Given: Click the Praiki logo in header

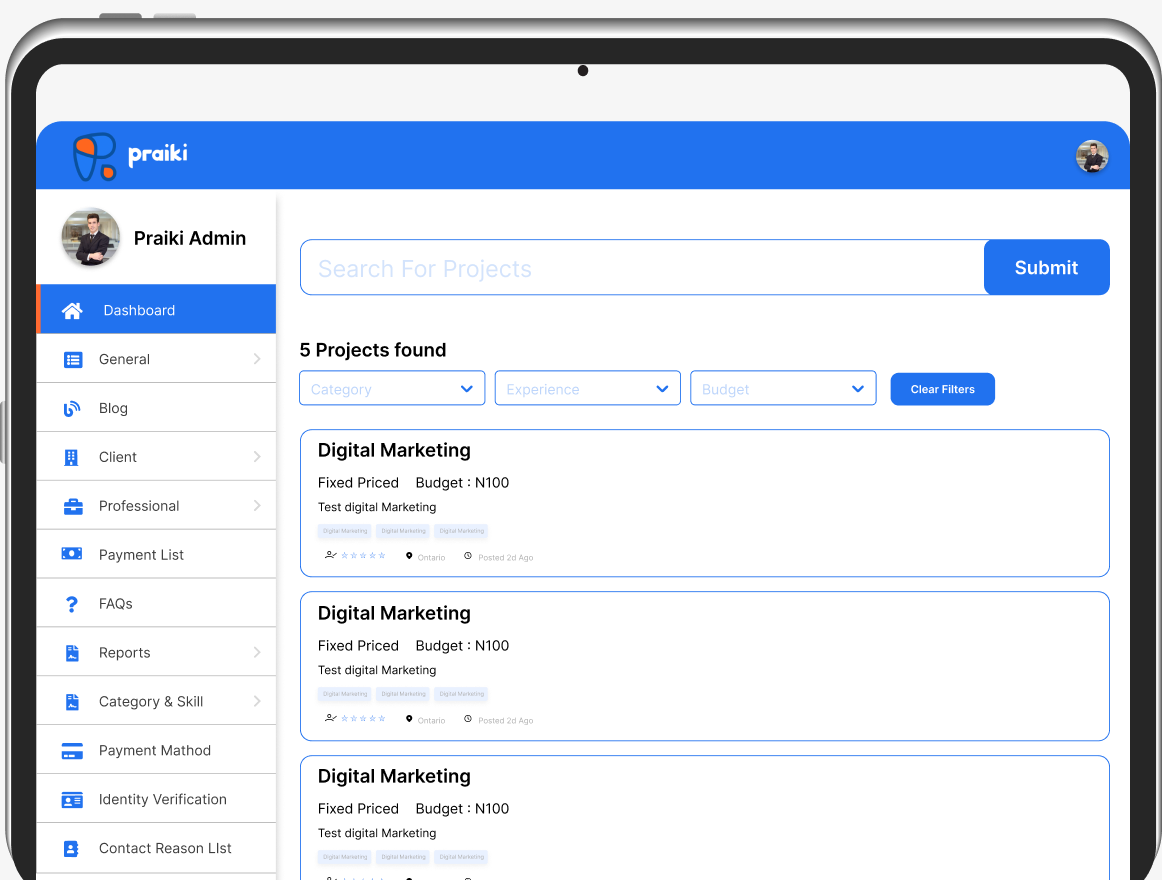Looking at the screenshot, I should [130, 156].
